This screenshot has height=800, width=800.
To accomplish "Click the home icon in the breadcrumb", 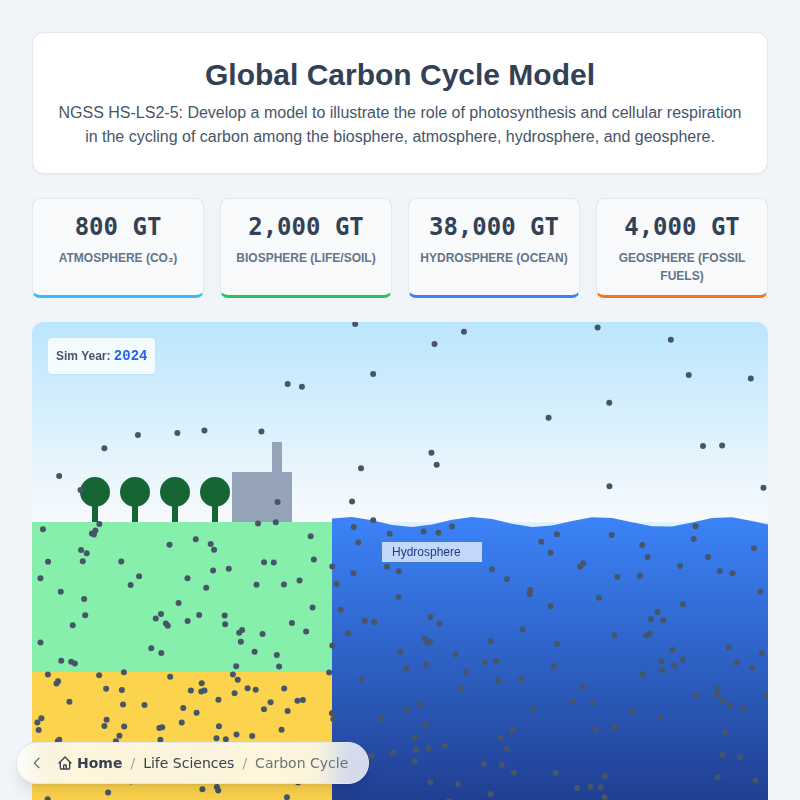I will point(63,763).
